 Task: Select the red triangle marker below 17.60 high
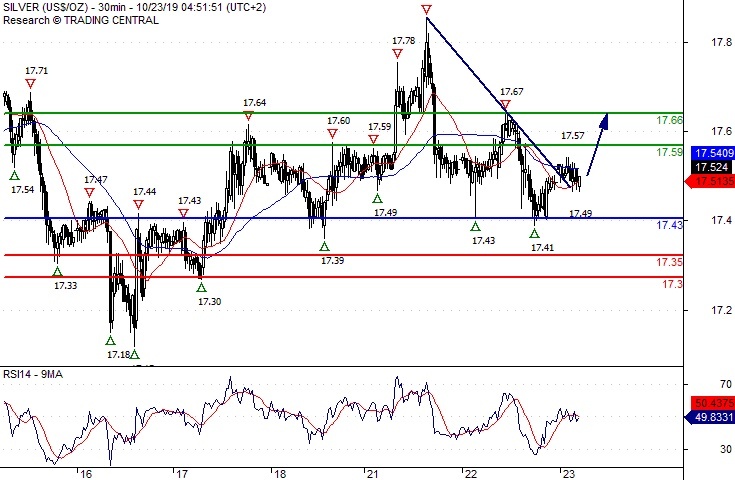click(332, 134)
